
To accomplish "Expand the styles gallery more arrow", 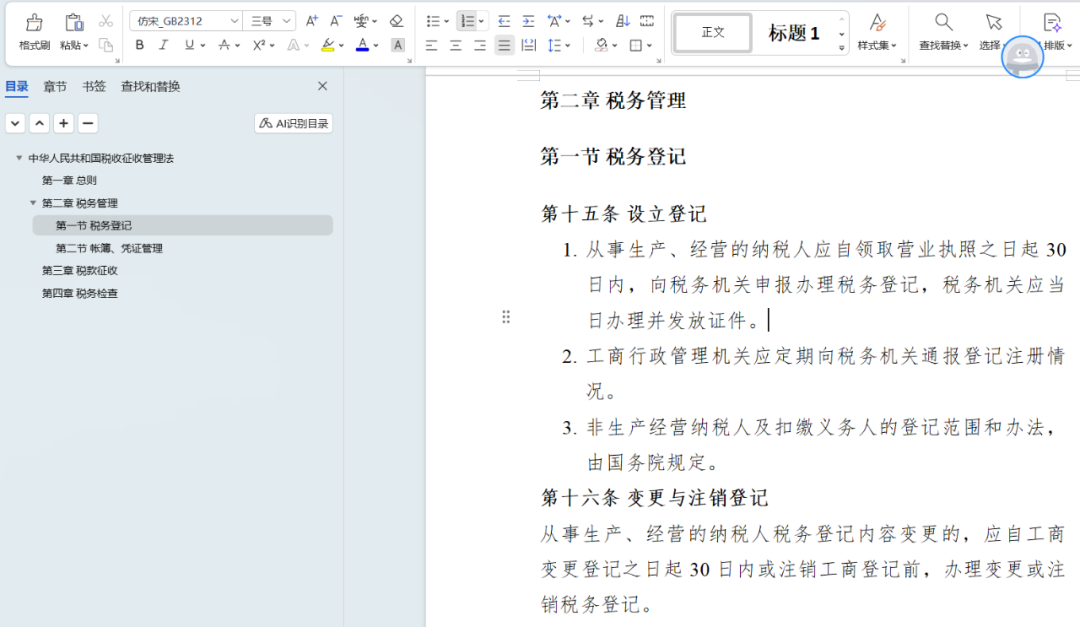I will click(x=841, y=48).
